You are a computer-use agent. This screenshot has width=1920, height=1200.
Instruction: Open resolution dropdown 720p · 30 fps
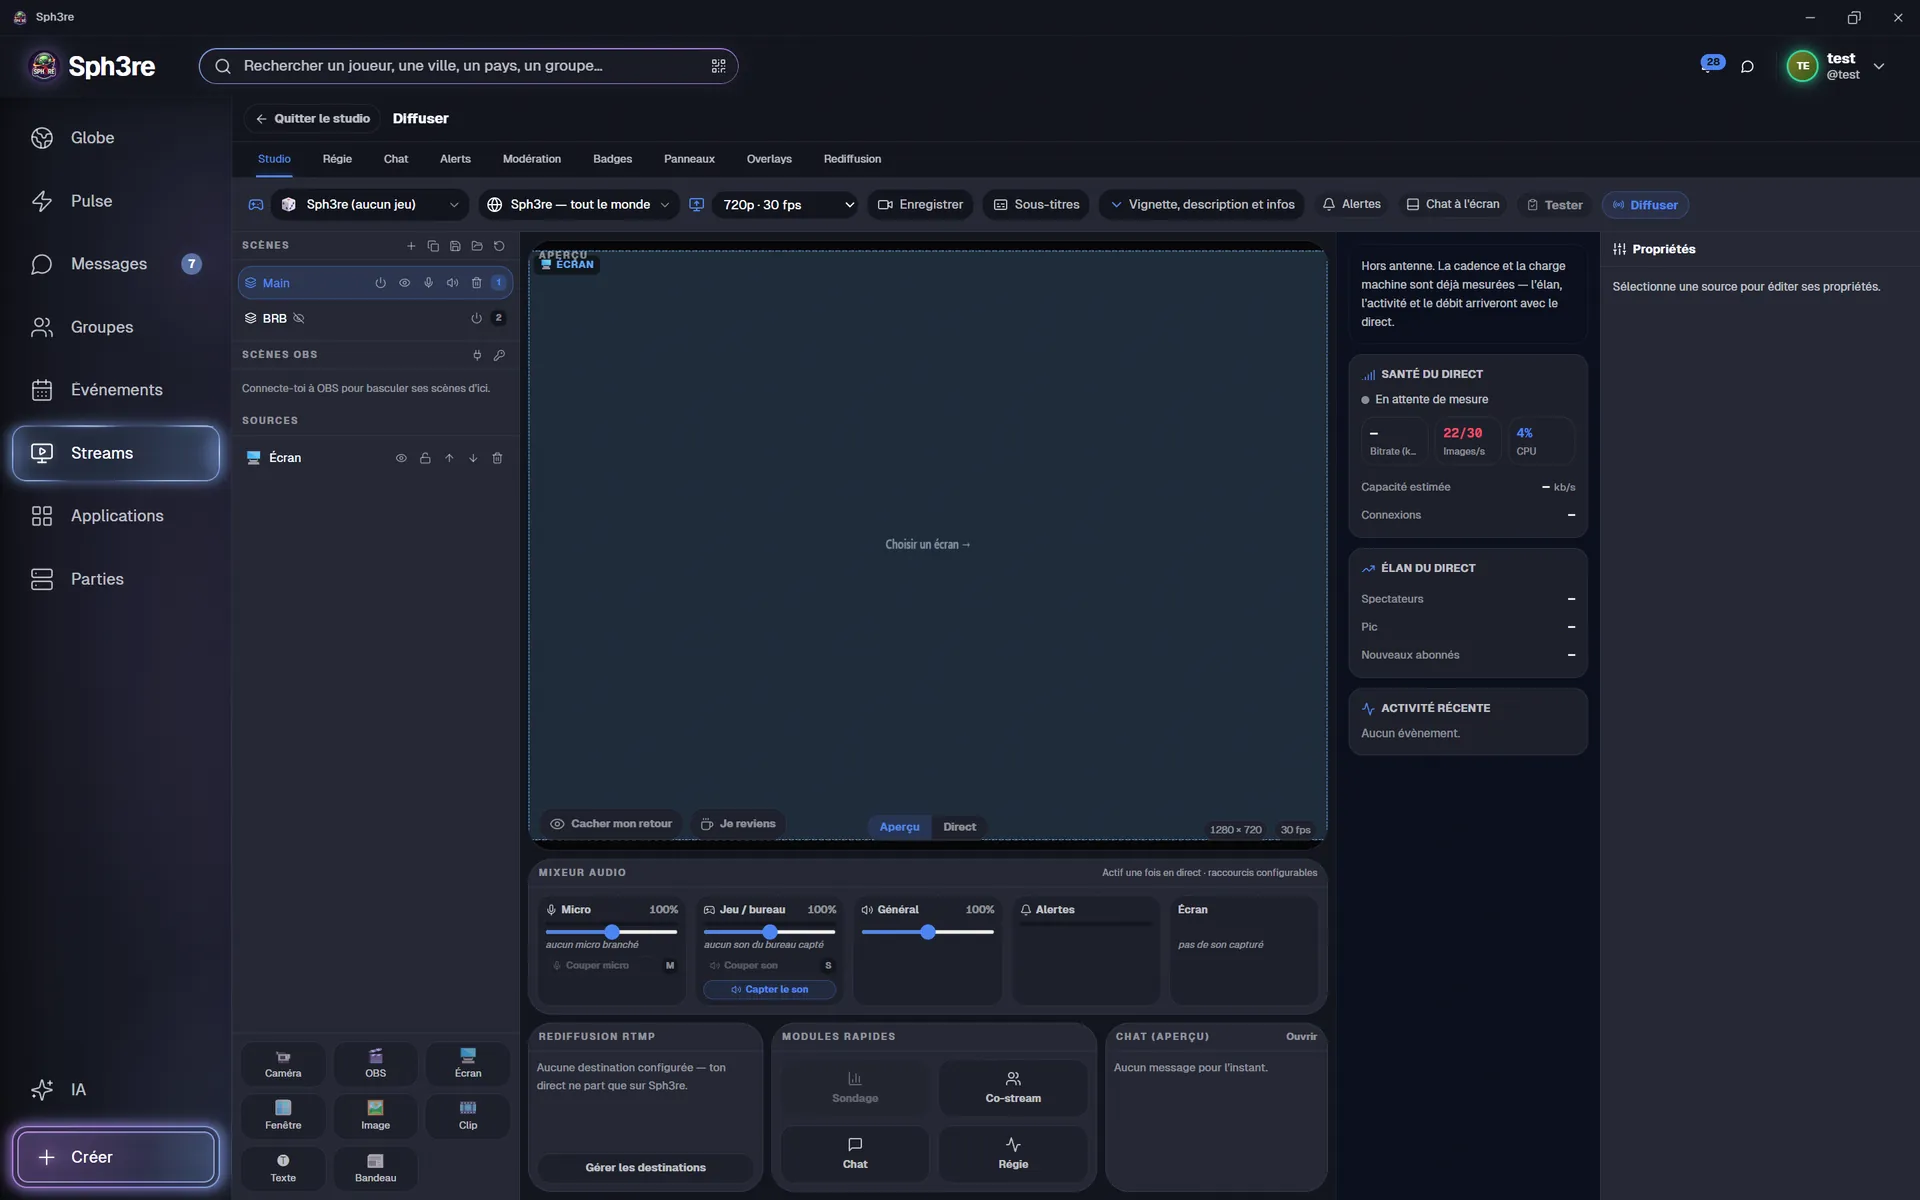pyautogui.click(x=786, y=205)
